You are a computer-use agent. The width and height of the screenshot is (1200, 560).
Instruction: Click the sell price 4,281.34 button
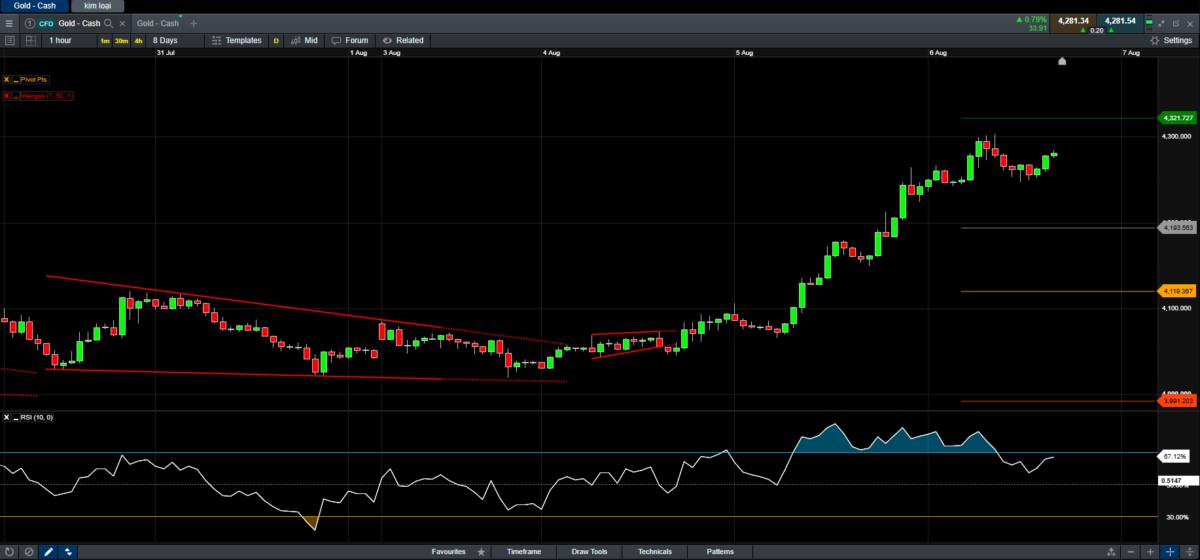coord(1072,24)
